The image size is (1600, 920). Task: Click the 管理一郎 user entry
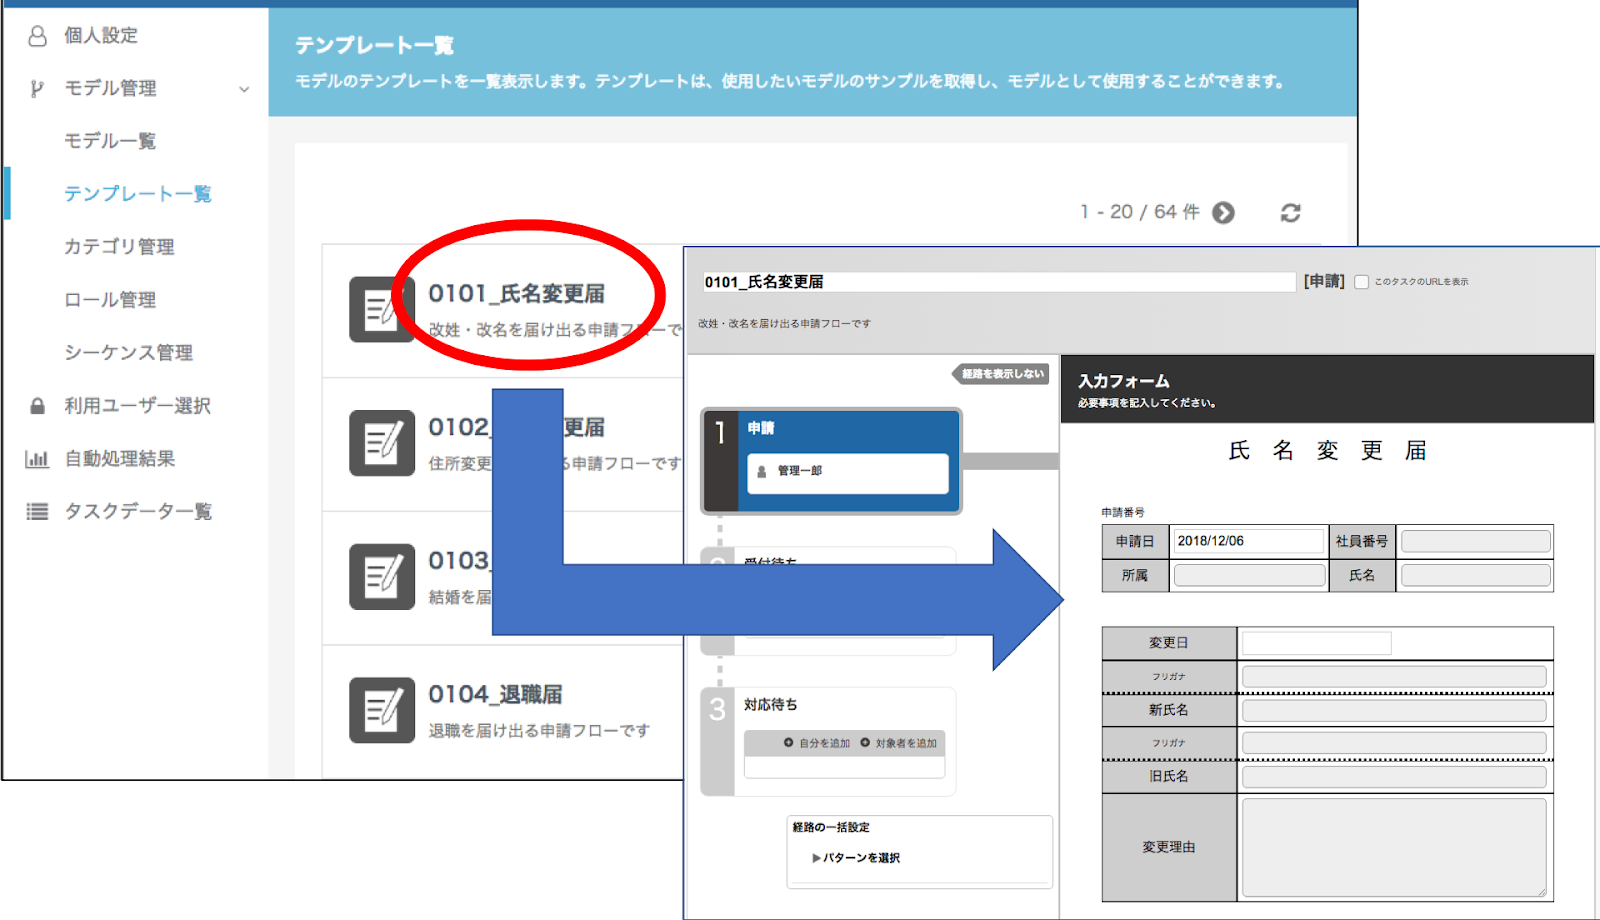[x=848, y=473]
